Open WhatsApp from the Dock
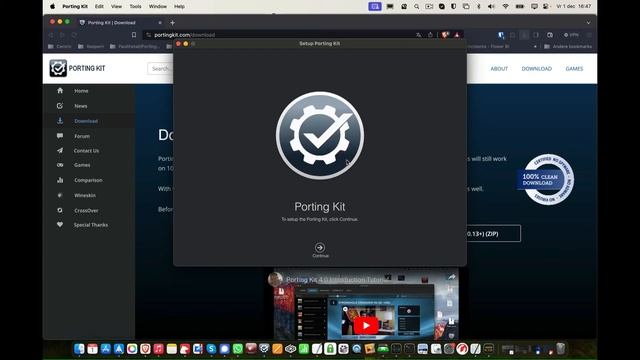The width and height of the screenshot is (640, 360). [x=238, y=349]
